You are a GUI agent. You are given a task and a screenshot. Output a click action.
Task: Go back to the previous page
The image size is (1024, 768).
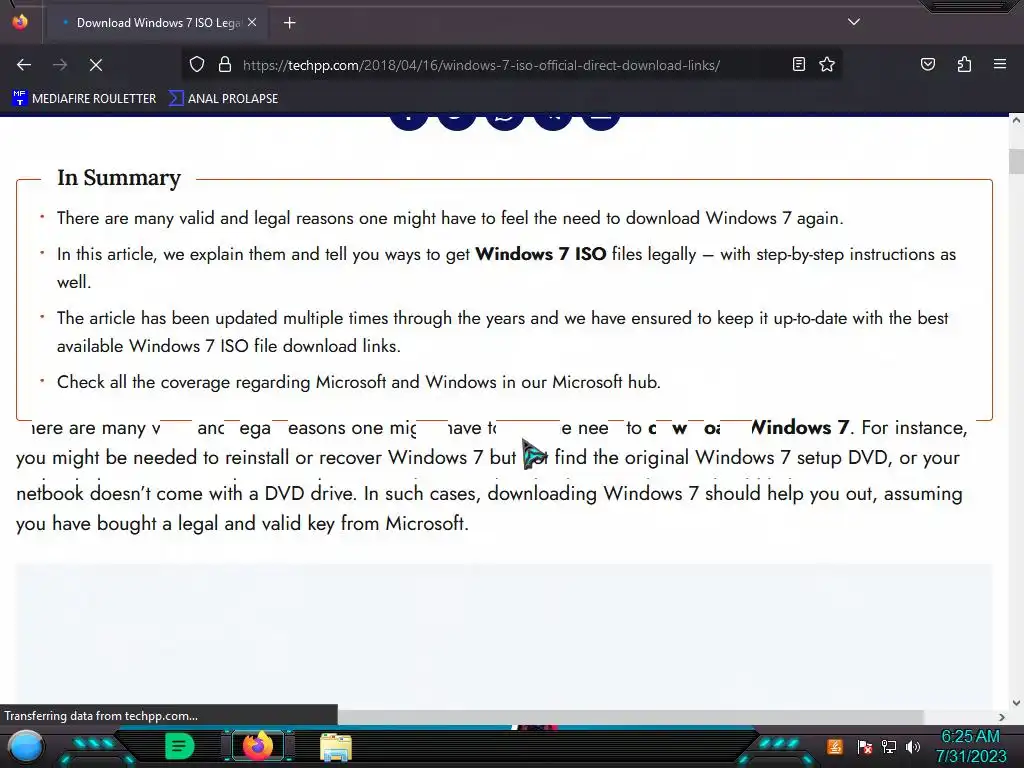point(24,65)
